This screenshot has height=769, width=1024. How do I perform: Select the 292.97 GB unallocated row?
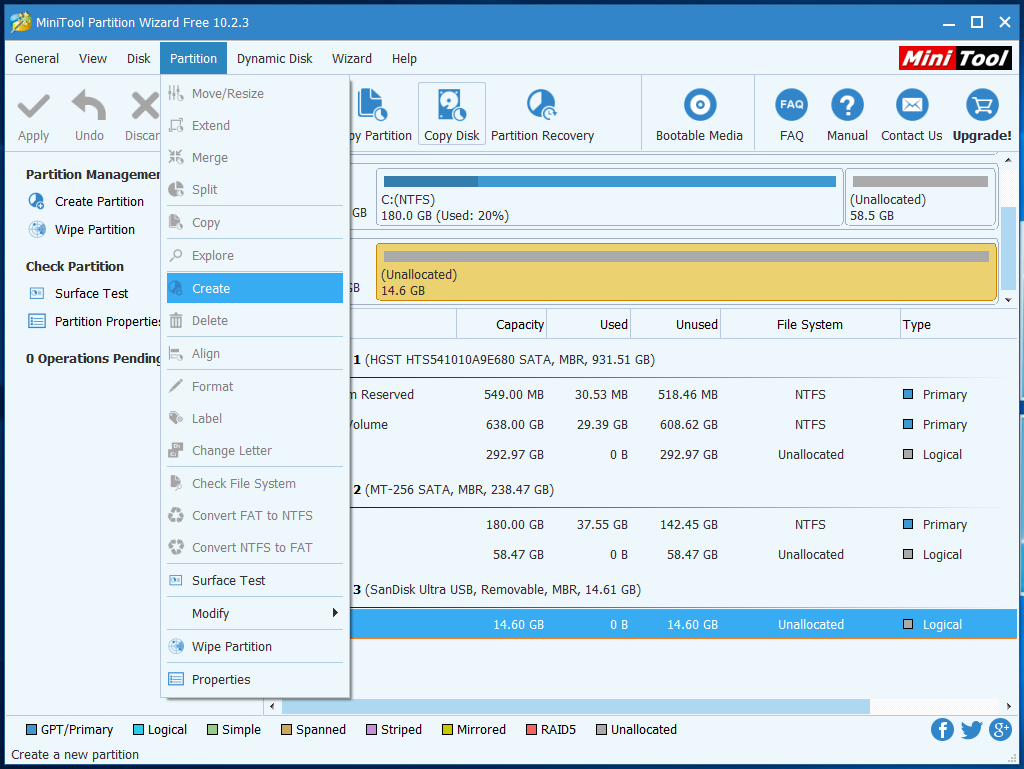point(683,455)
